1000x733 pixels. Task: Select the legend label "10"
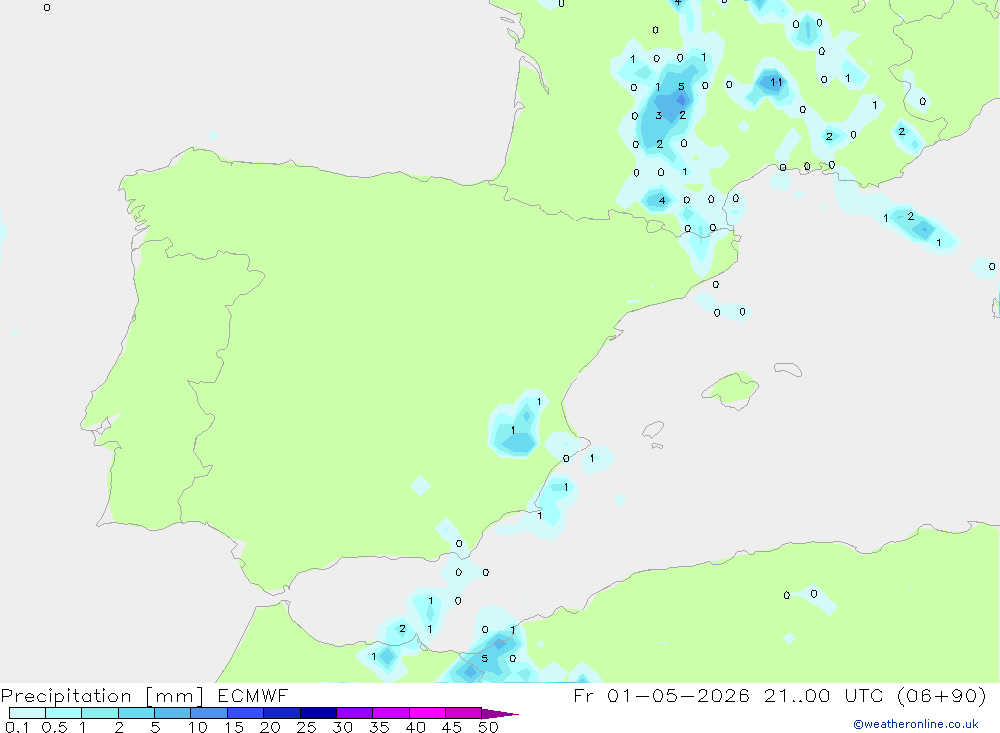[198, 727]
